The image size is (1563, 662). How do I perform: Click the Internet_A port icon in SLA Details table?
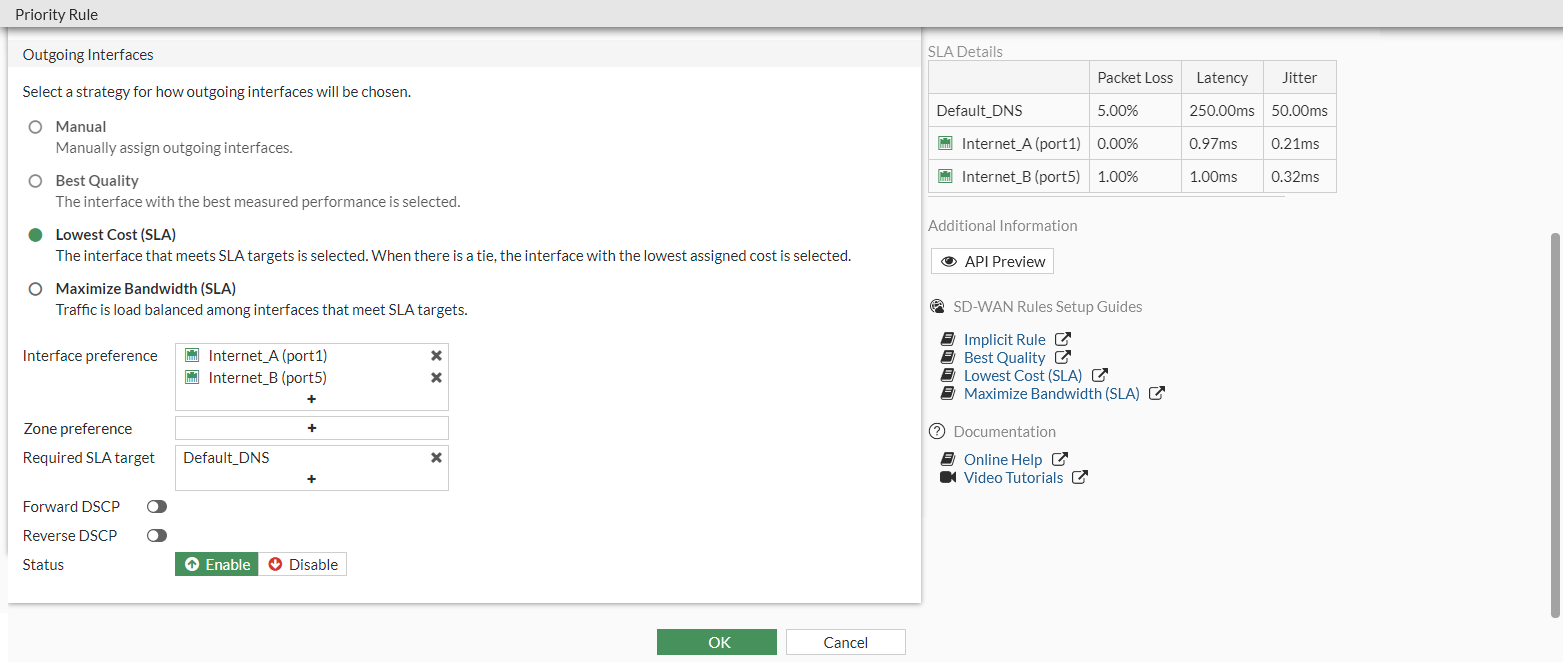coord(945,143)
